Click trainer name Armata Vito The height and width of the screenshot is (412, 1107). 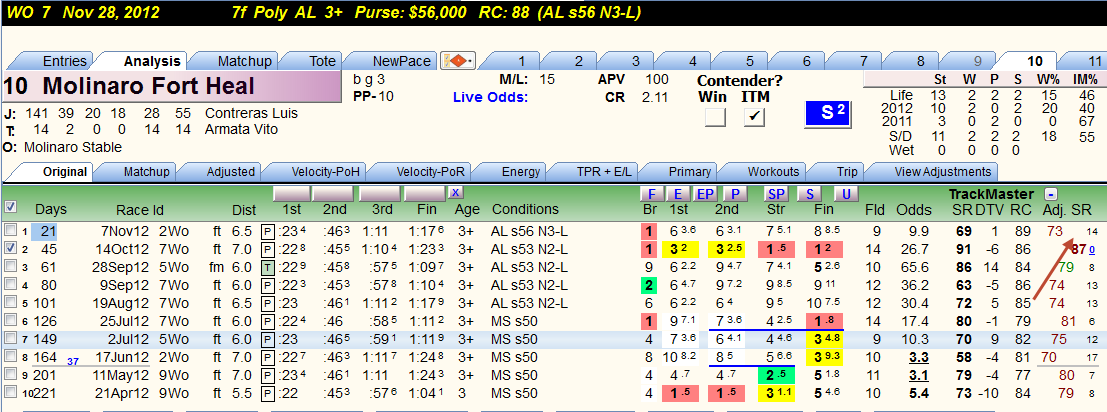point(241,129)
